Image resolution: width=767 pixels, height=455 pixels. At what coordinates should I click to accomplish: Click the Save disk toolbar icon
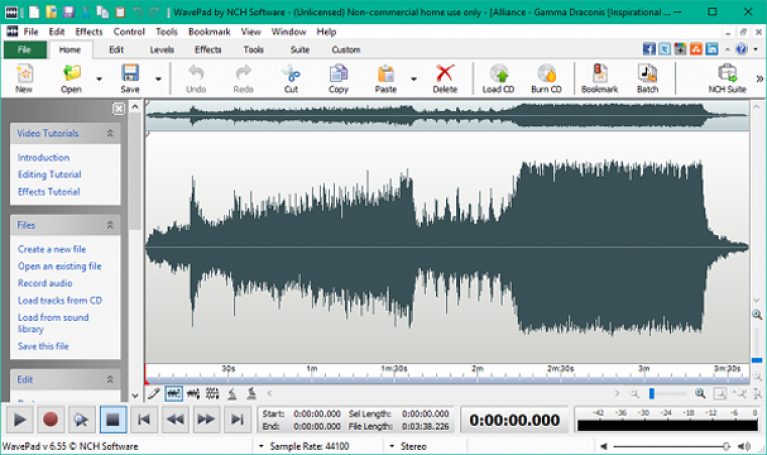[x=130, y=73]
